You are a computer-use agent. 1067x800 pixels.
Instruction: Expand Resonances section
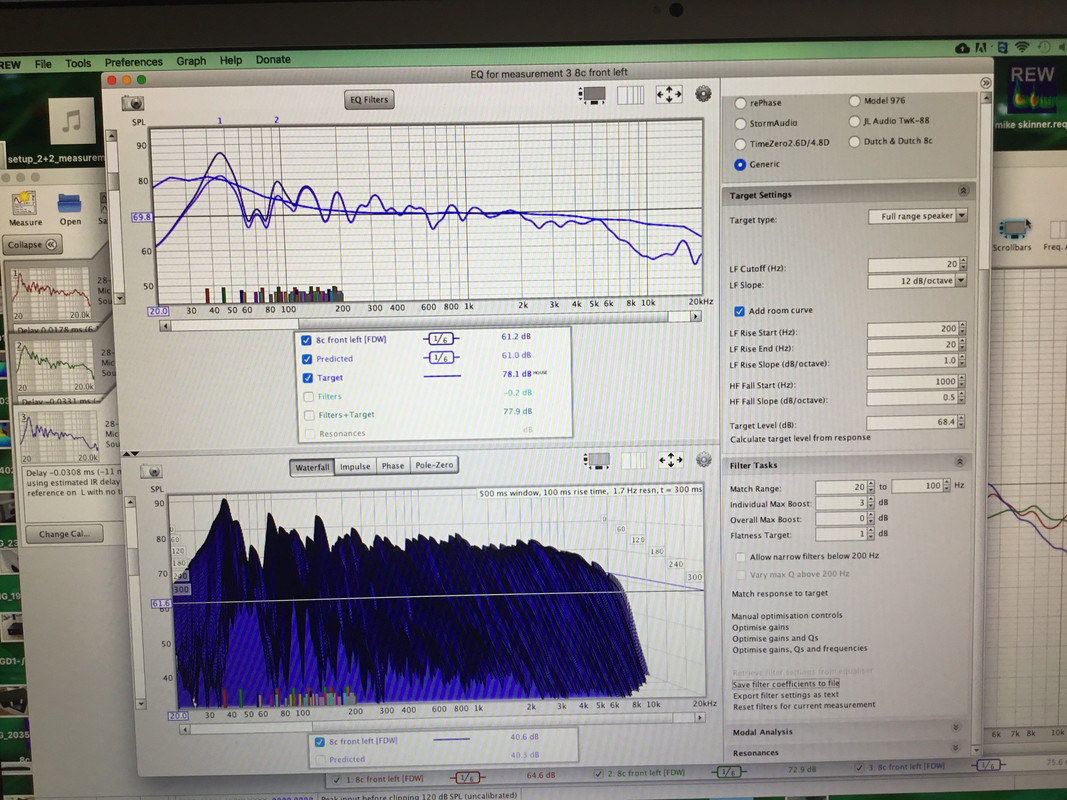tap(955, 748)
